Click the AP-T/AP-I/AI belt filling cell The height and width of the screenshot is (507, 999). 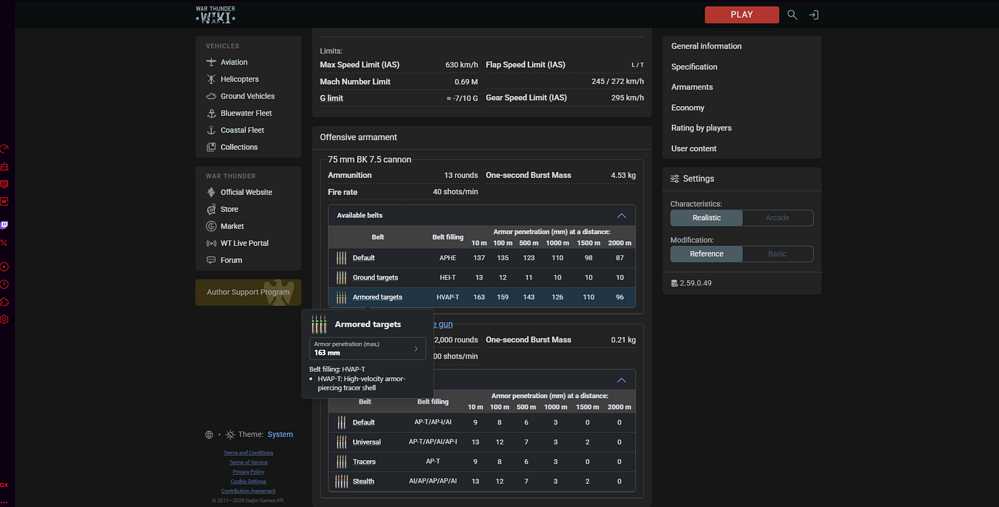click(x=433, y=422)
